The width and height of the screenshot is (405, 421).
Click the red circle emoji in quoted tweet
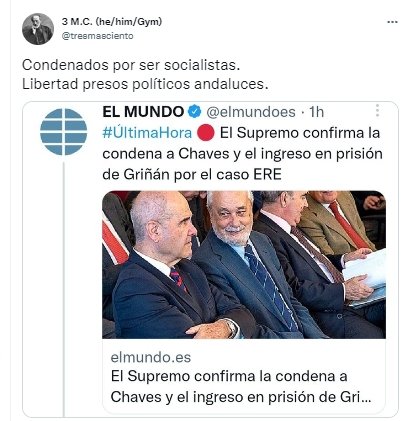coord(205,133)
